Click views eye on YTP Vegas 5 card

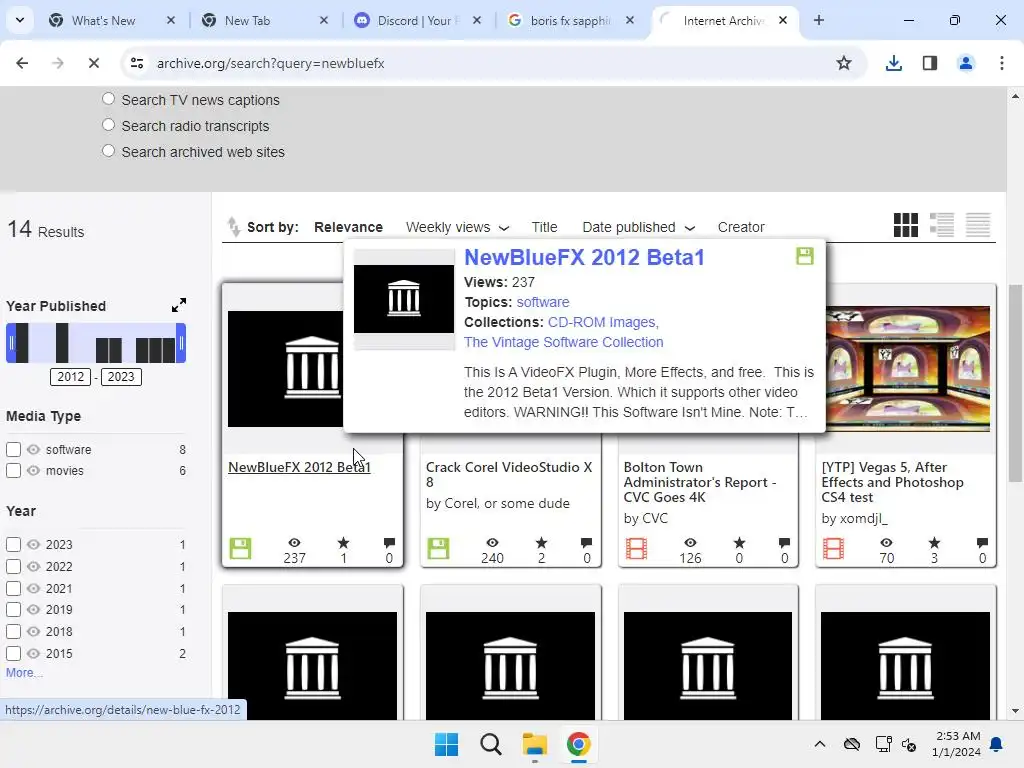(886, 543)
